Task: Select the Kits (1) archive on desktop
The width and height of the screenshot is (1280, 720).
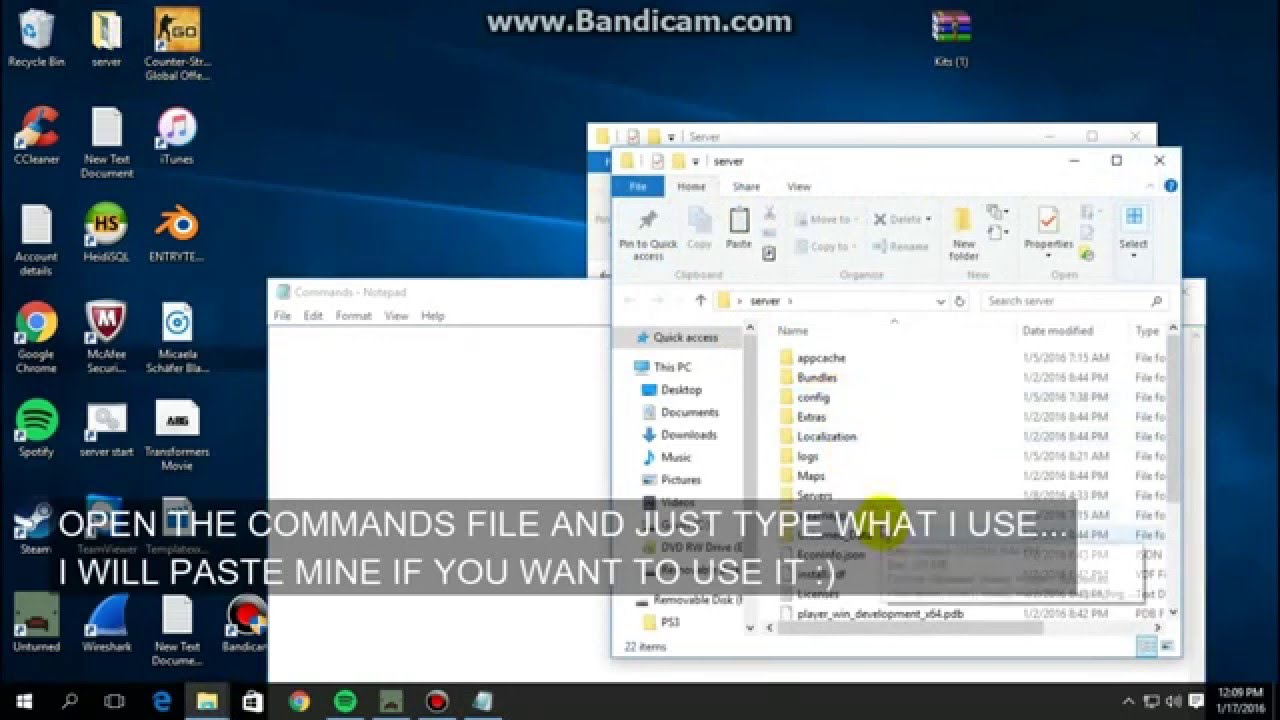Action: (x=951, y=38)
